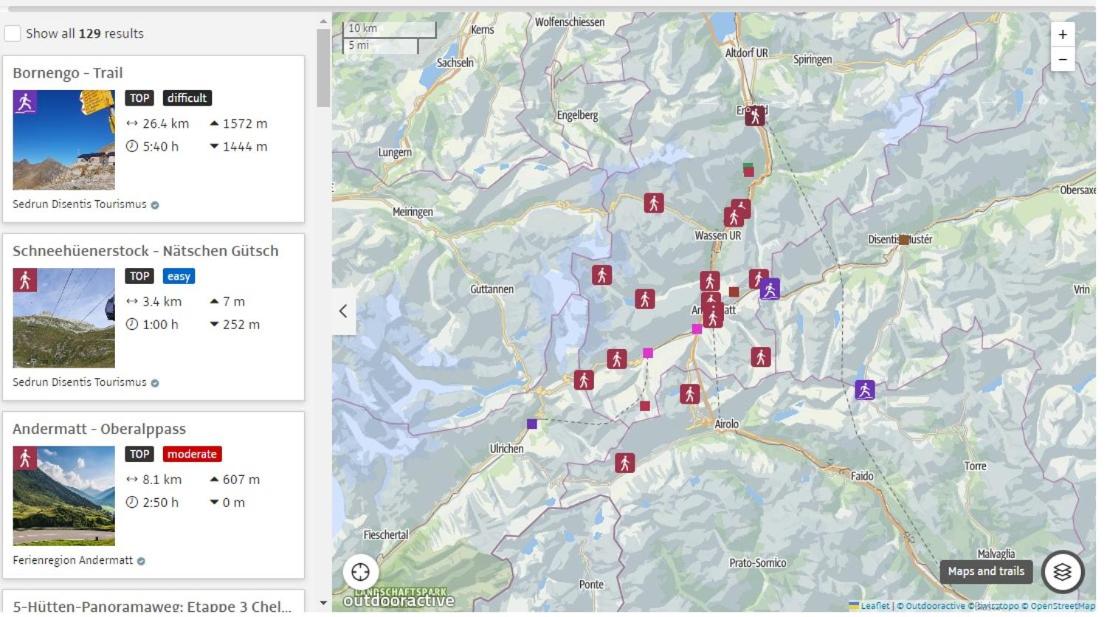Open the Swisstopo attribution link

coord(995,606)
